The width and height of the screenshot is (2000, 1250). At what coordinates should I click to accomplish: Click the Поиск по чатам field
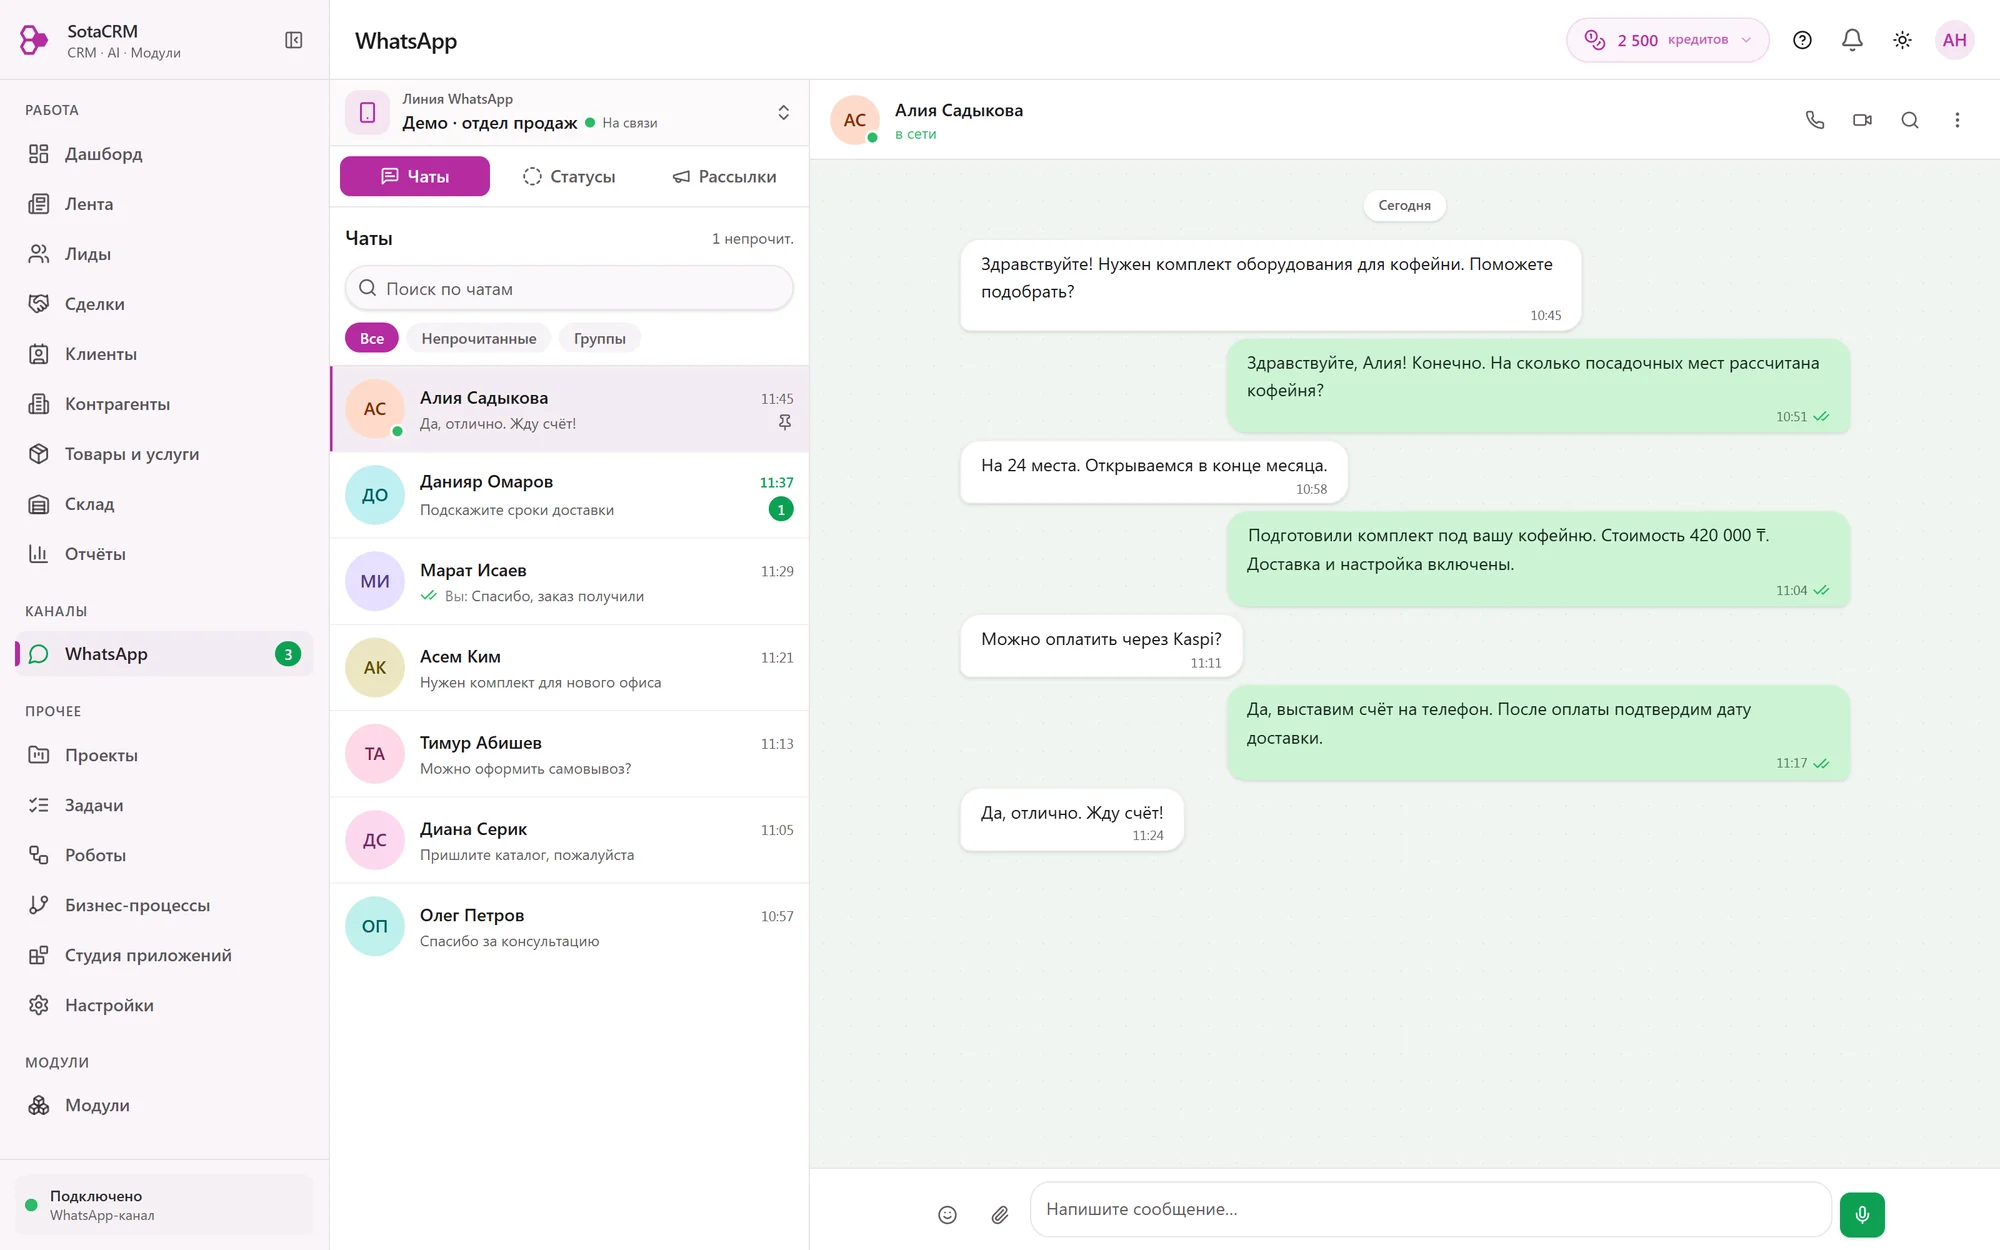click(x=569, y=288)
